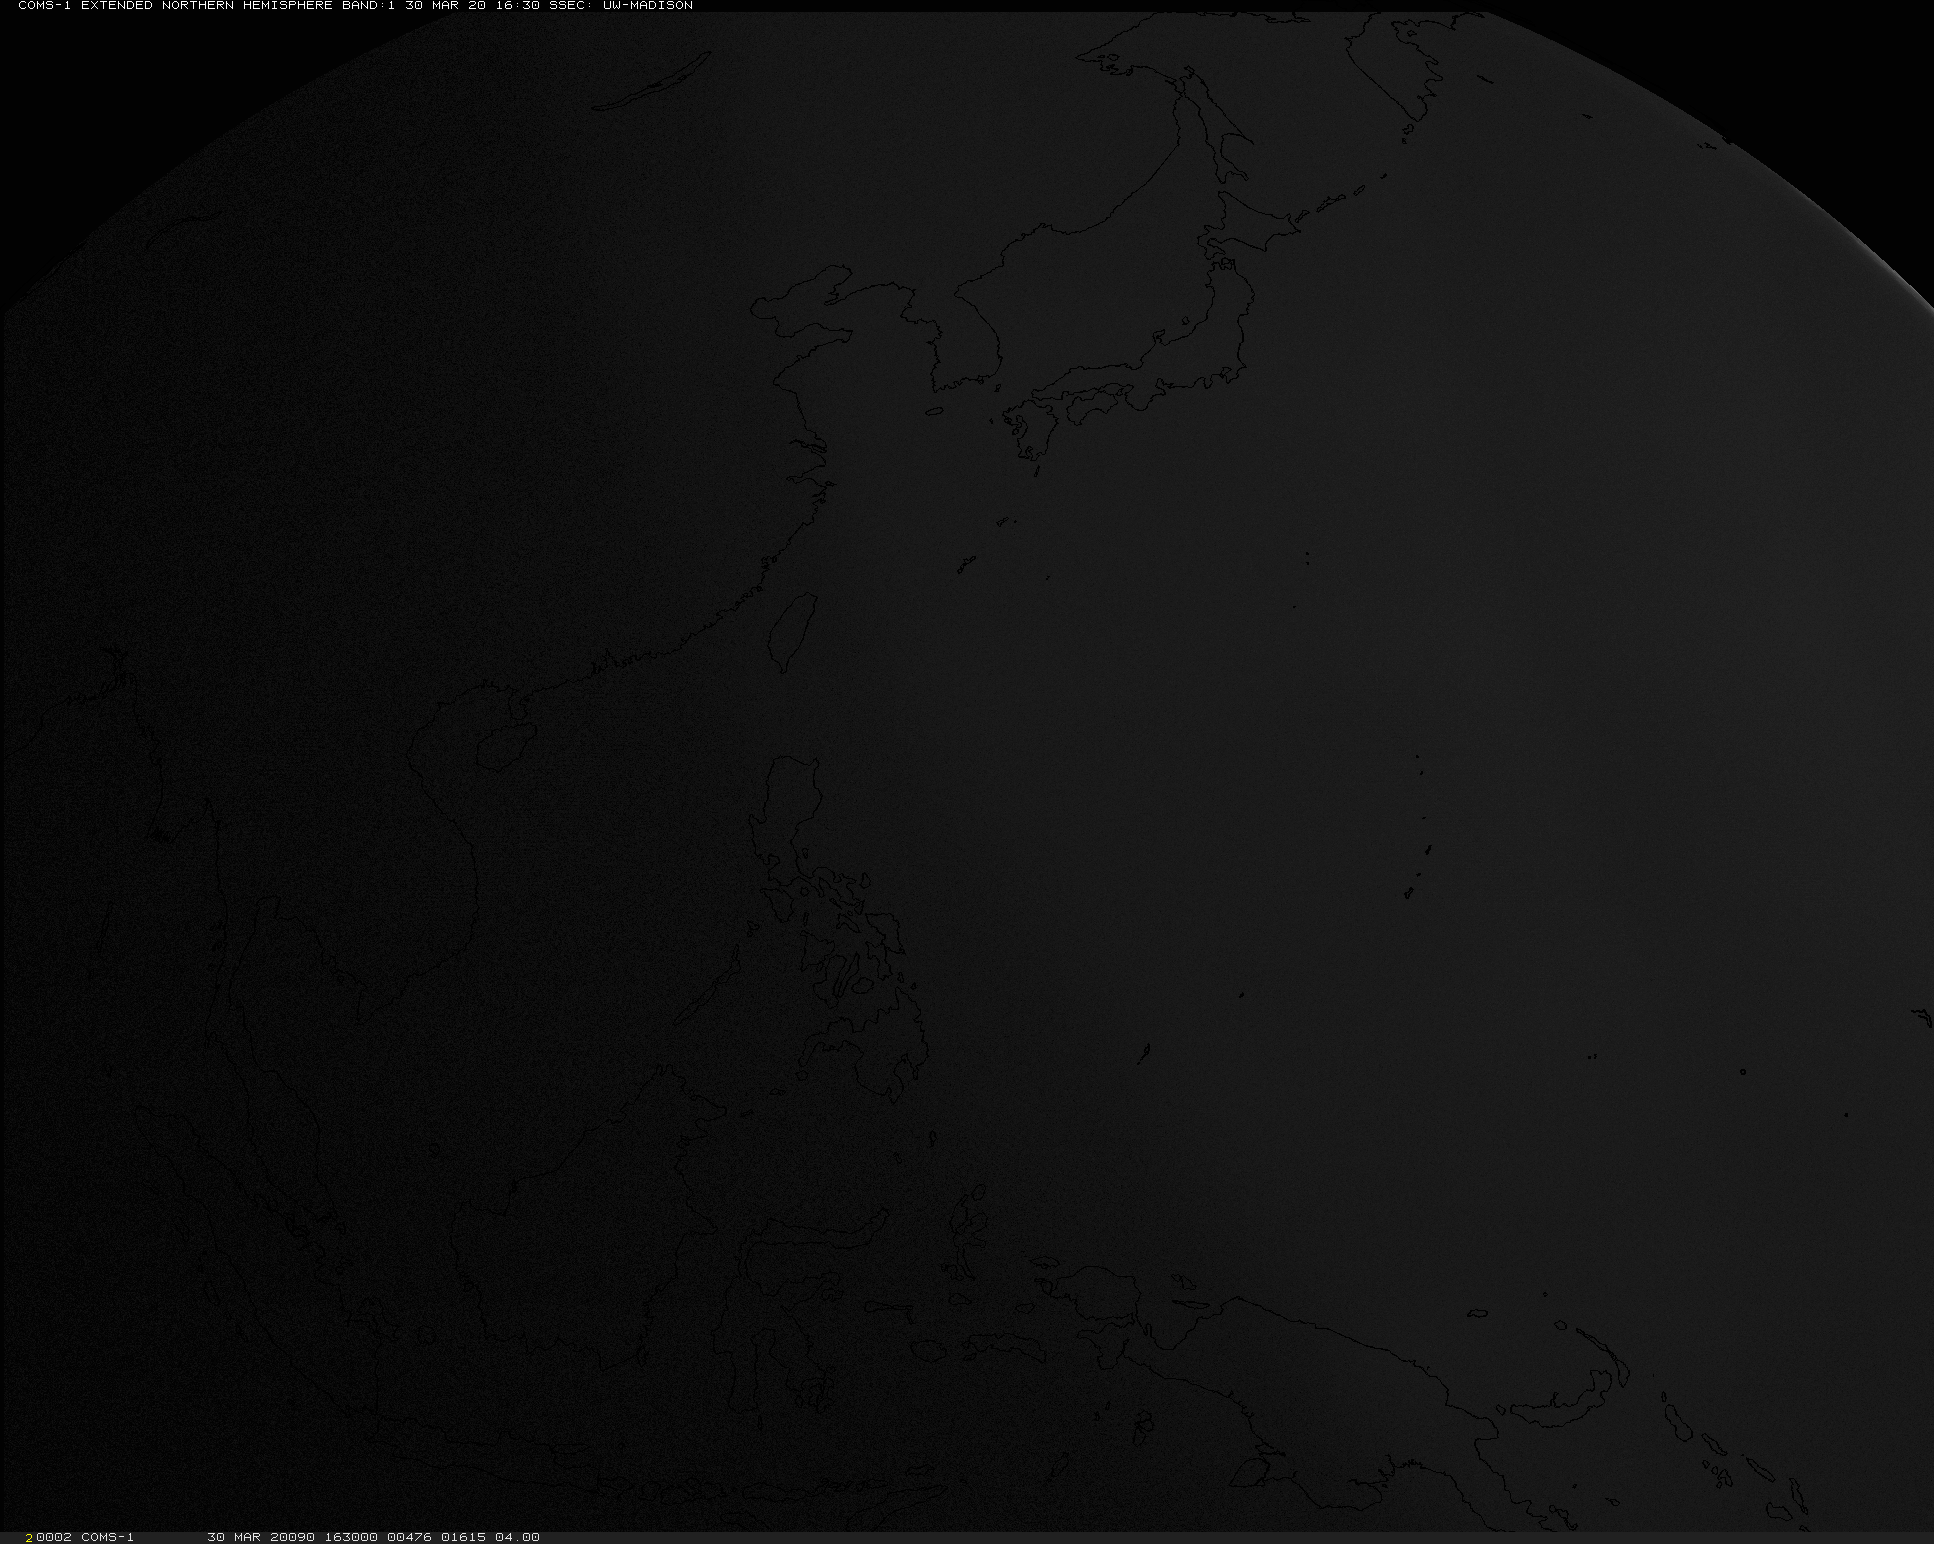Click the "0002 COMS-1" footer text

click(x=85, y=1537)
